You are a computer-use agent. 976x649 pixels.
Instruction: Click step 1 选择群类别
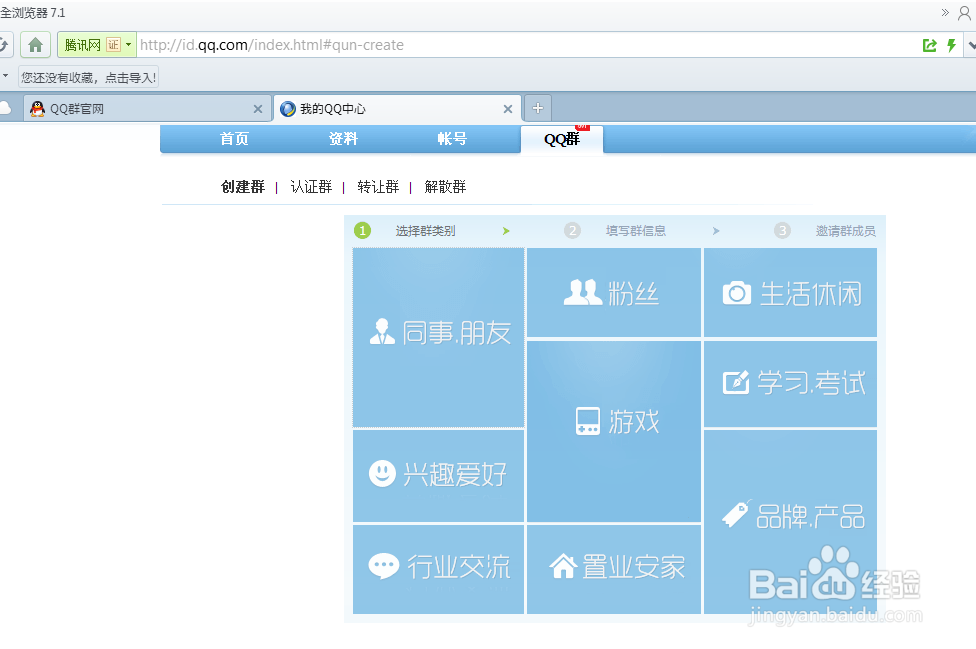[425, 231]
